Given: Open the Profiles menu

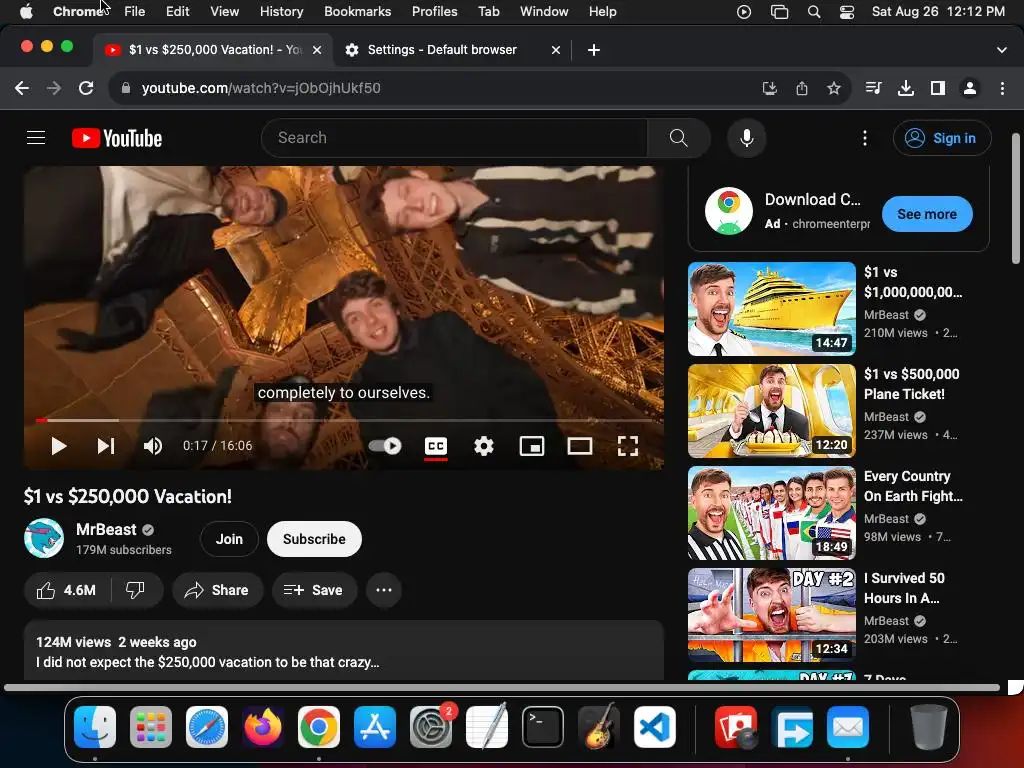Looking at the screenshot, I should pos(434,11).
